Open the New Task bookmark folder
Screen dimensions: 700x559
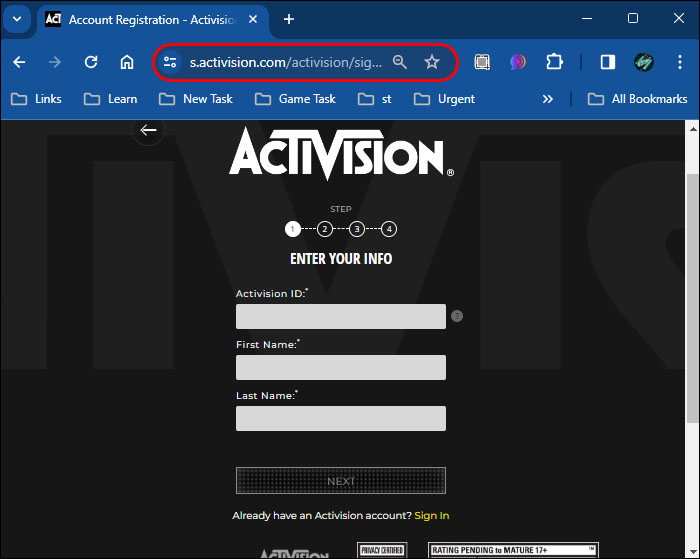(196, 99)
